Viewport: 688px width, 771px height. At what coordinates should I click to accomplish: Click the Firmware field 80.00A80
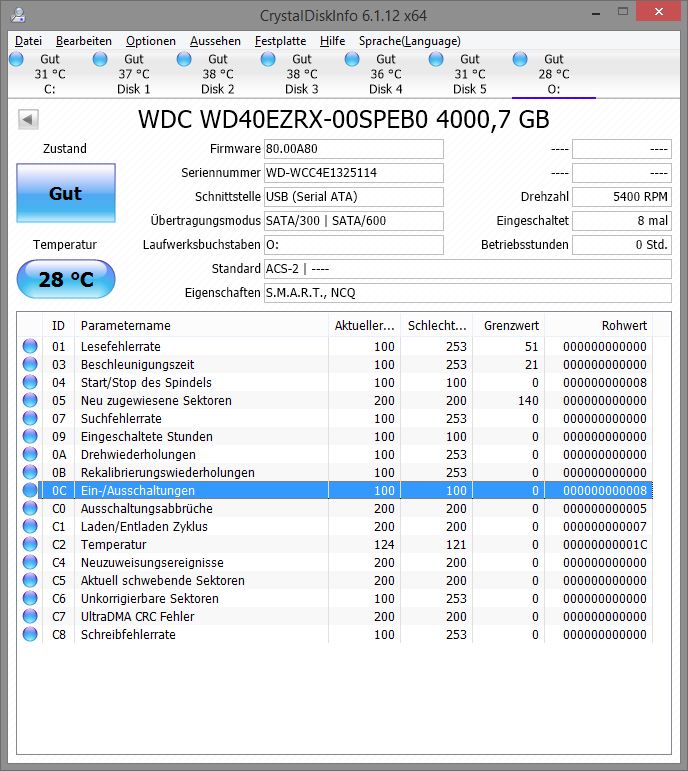354,149
